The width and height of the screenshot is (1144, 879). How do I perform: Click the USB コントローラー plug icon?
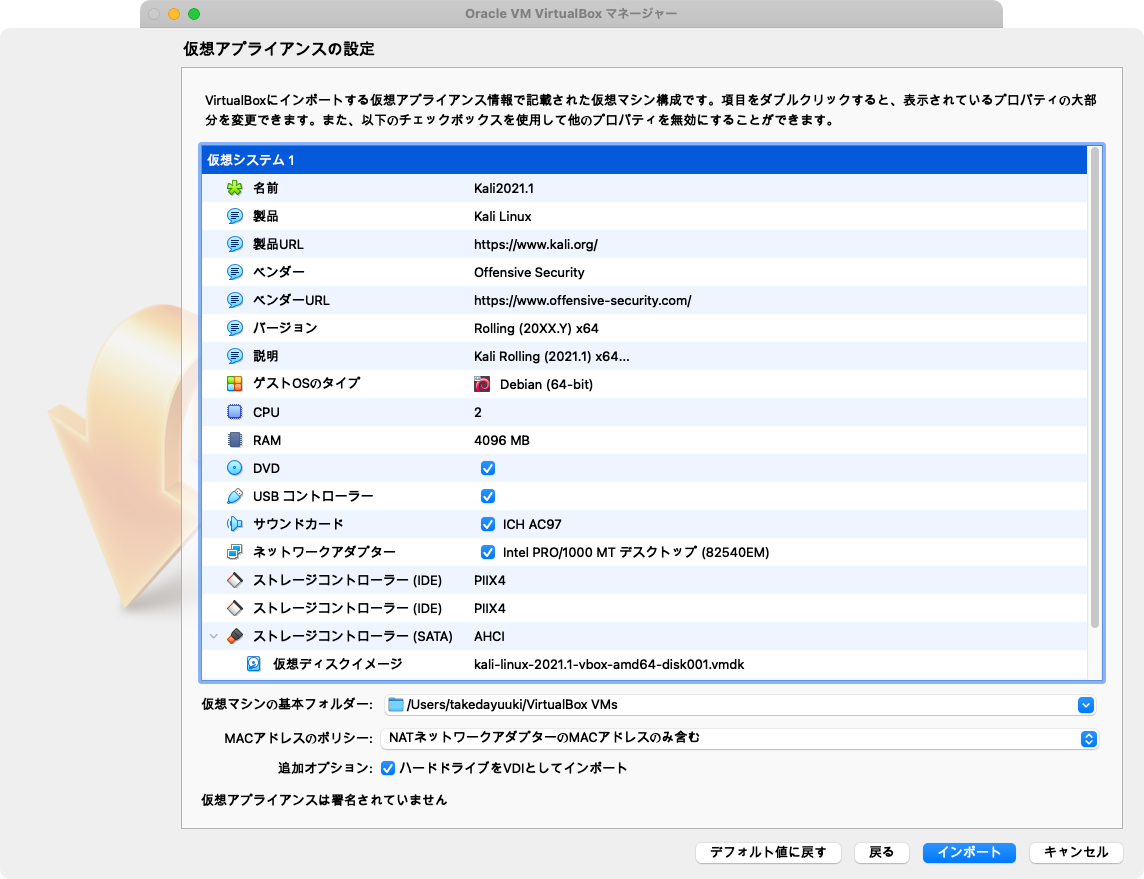point(234,496)
